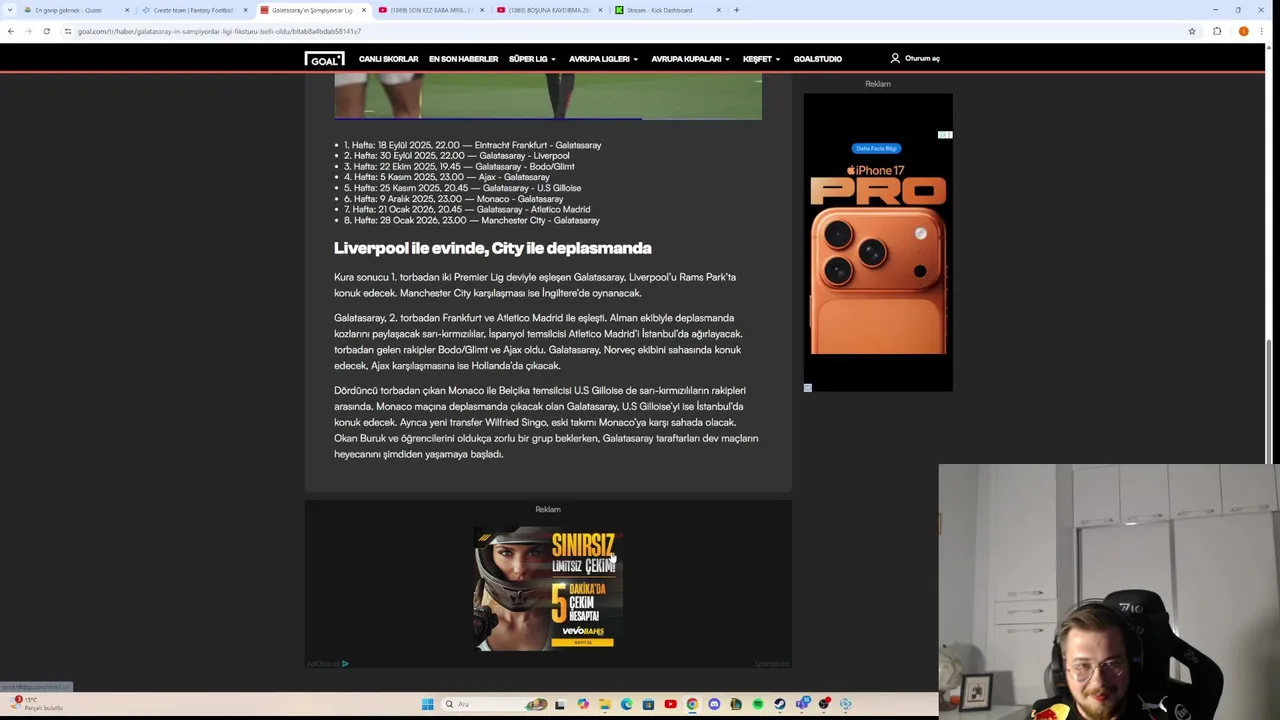Open the browser extensions puzzle icon
1280x720 pixels.
click(1217, 31)
